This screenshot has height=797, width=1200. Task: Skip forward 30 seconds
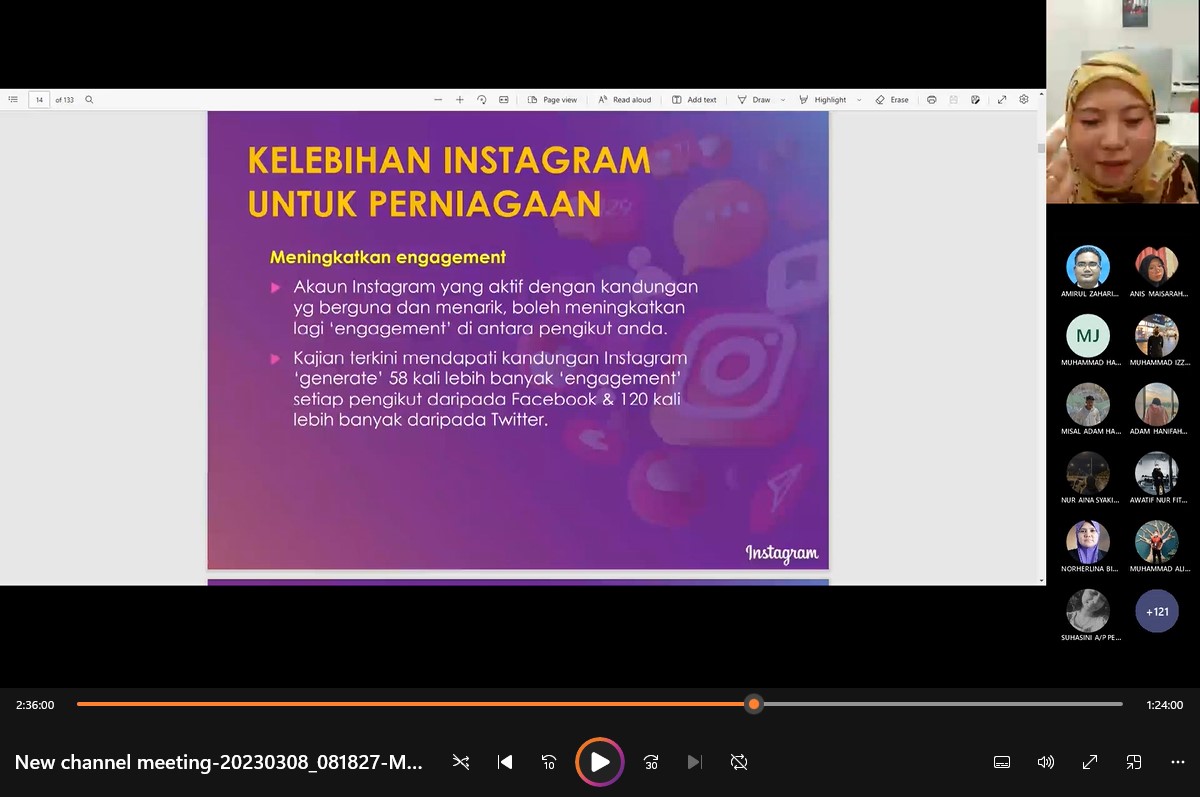pyautogui.click(x=651, y=762)
